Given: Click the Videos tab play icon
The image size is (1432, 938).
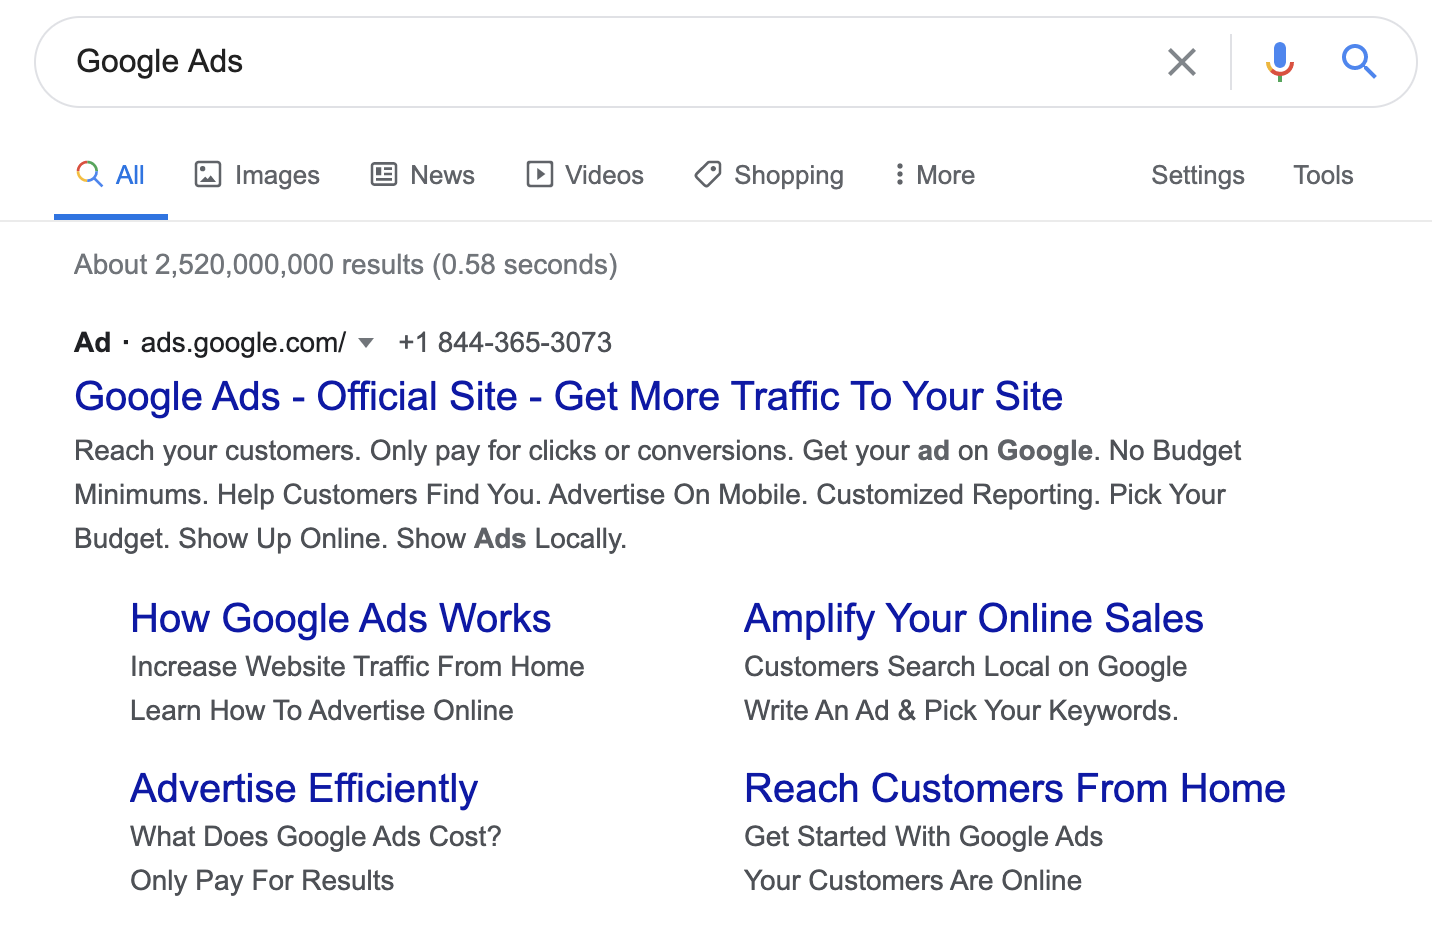Looking at the screenshot, I should click(x=539, y=175).
